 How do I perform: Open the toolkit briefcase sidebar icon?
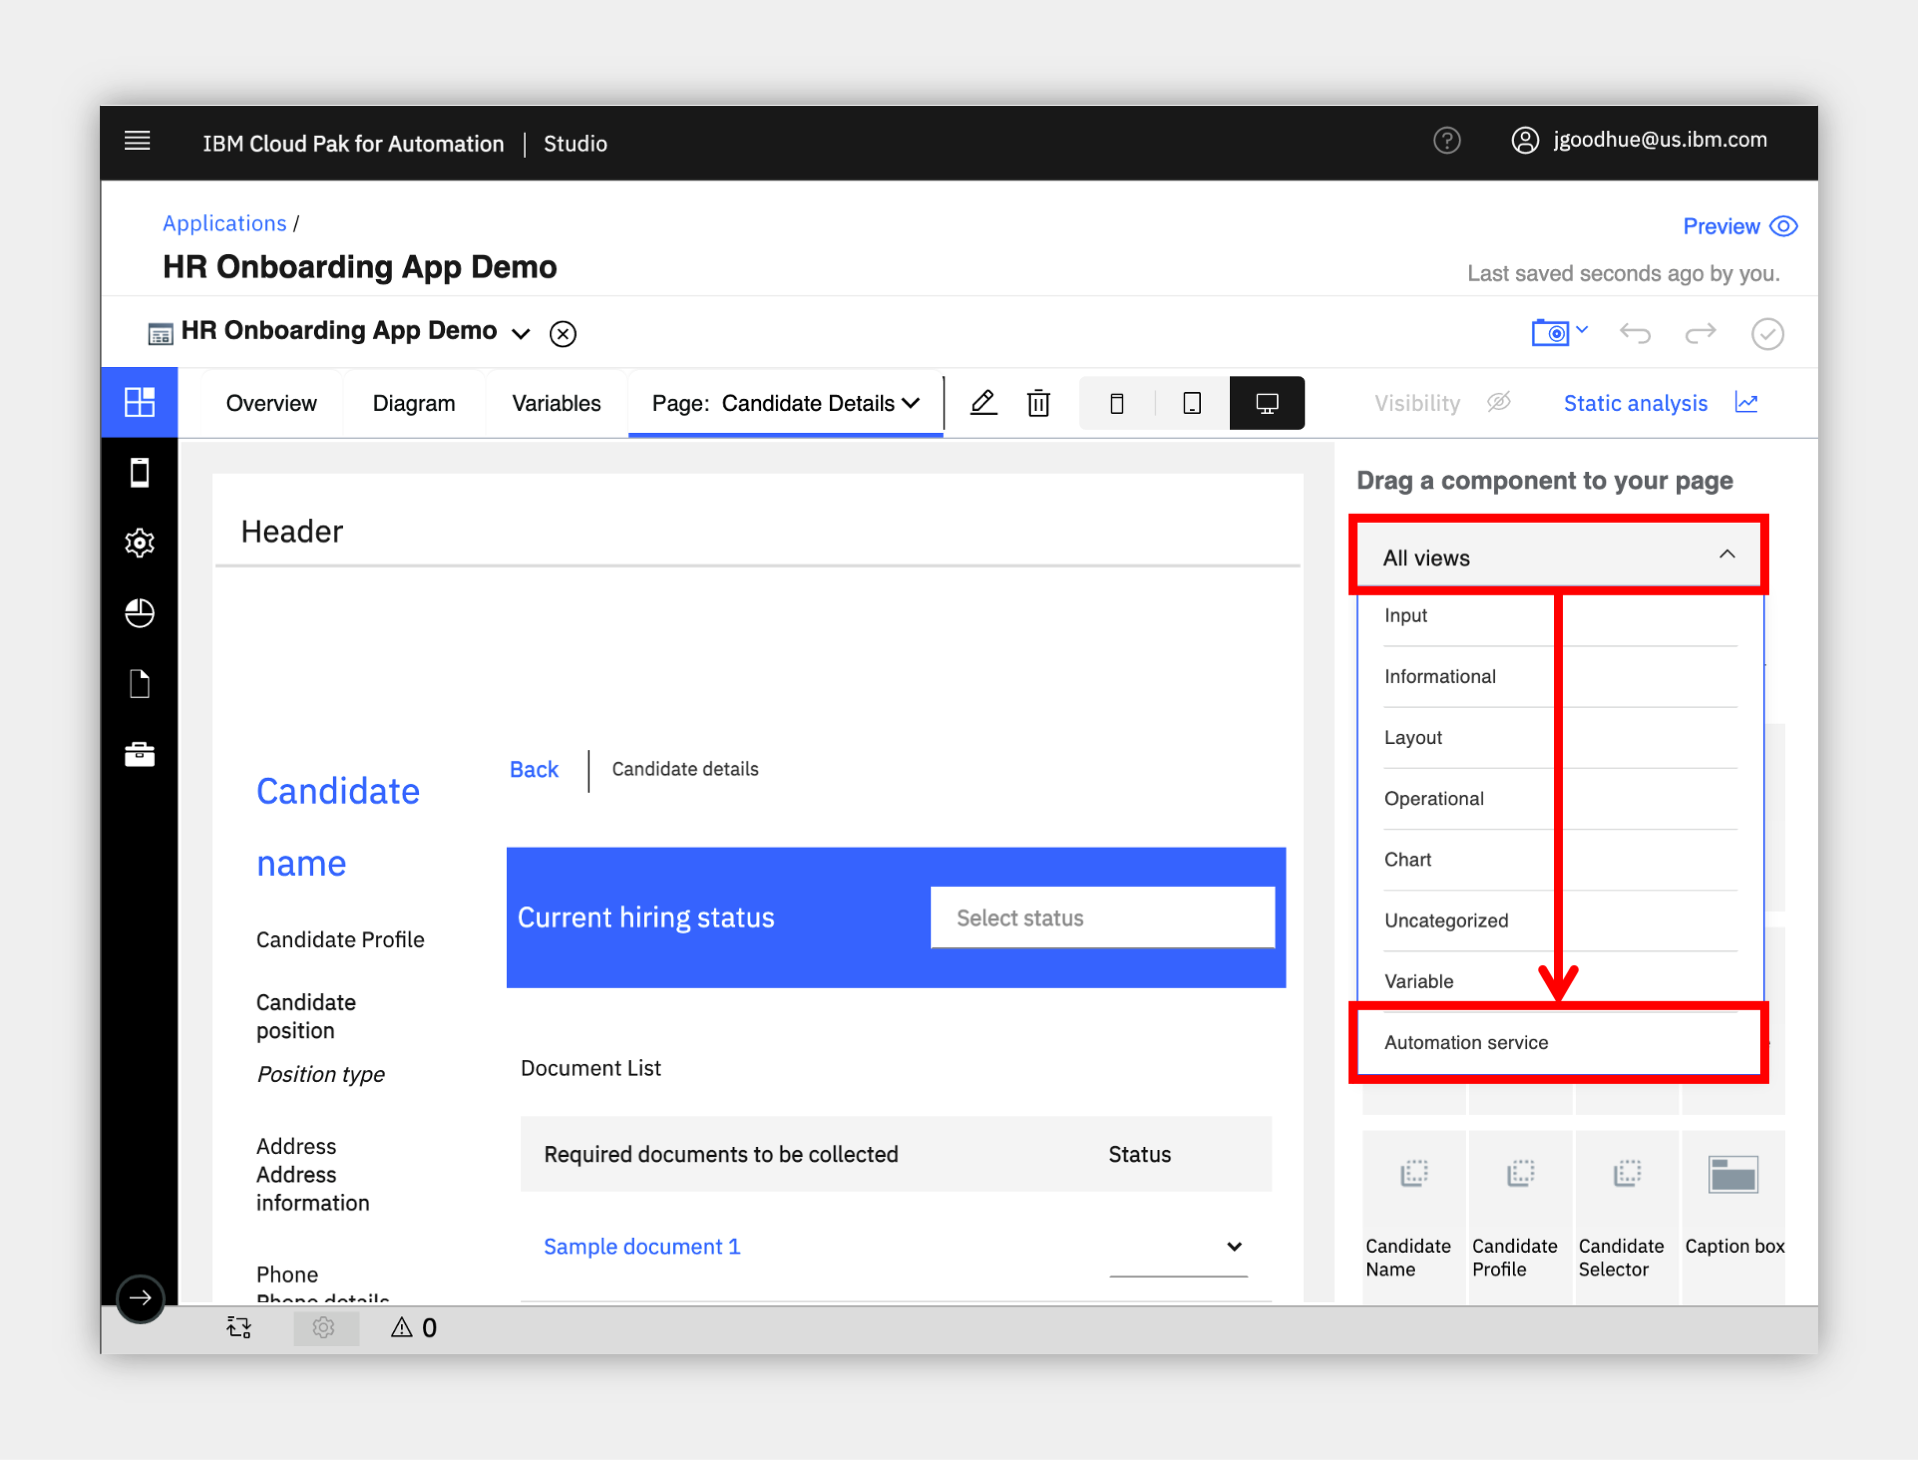coord(140,754)
